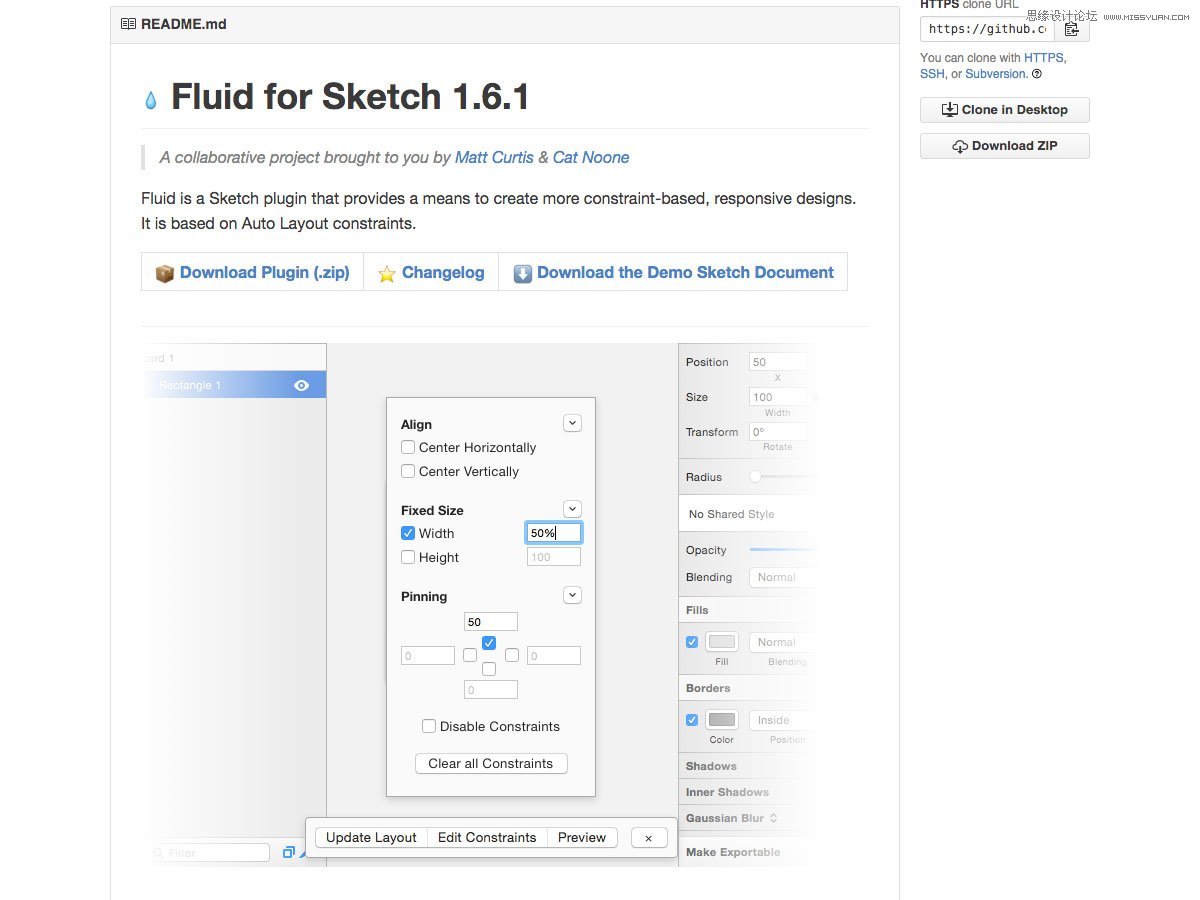Adjust the Radius slider handle

pyautogui.click(x=755, y=477)
